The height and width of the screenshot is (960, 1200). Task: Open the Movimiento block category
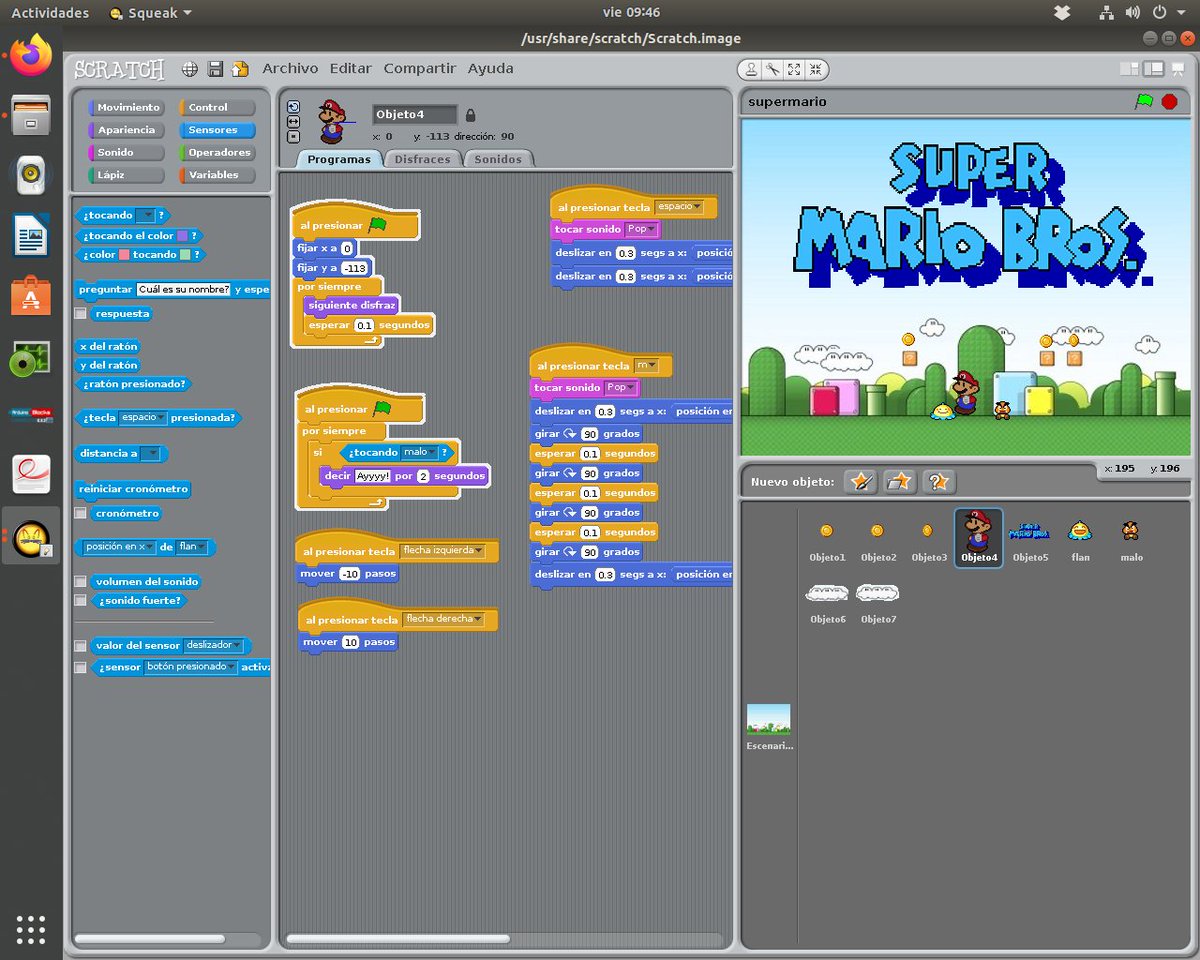pyautogui.click(x=125, y=107)
